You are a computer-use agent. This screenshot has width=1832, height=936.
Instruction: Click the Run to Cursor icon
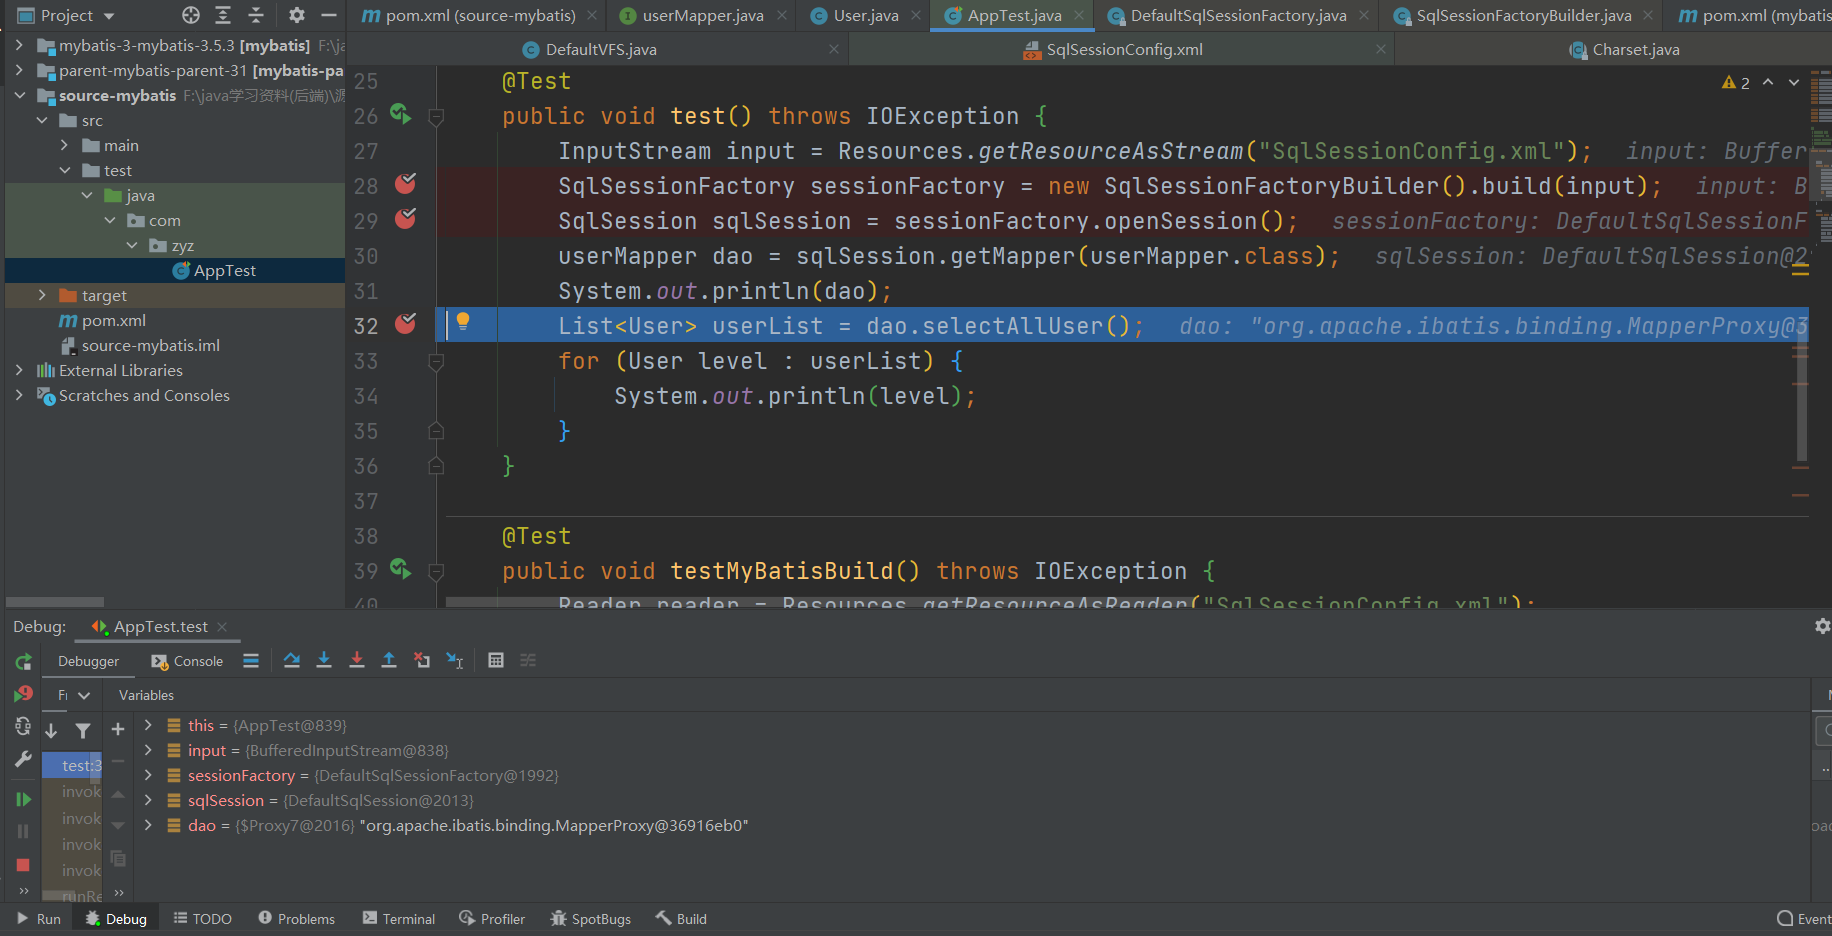pyautogui.click(x=455, y=660)
